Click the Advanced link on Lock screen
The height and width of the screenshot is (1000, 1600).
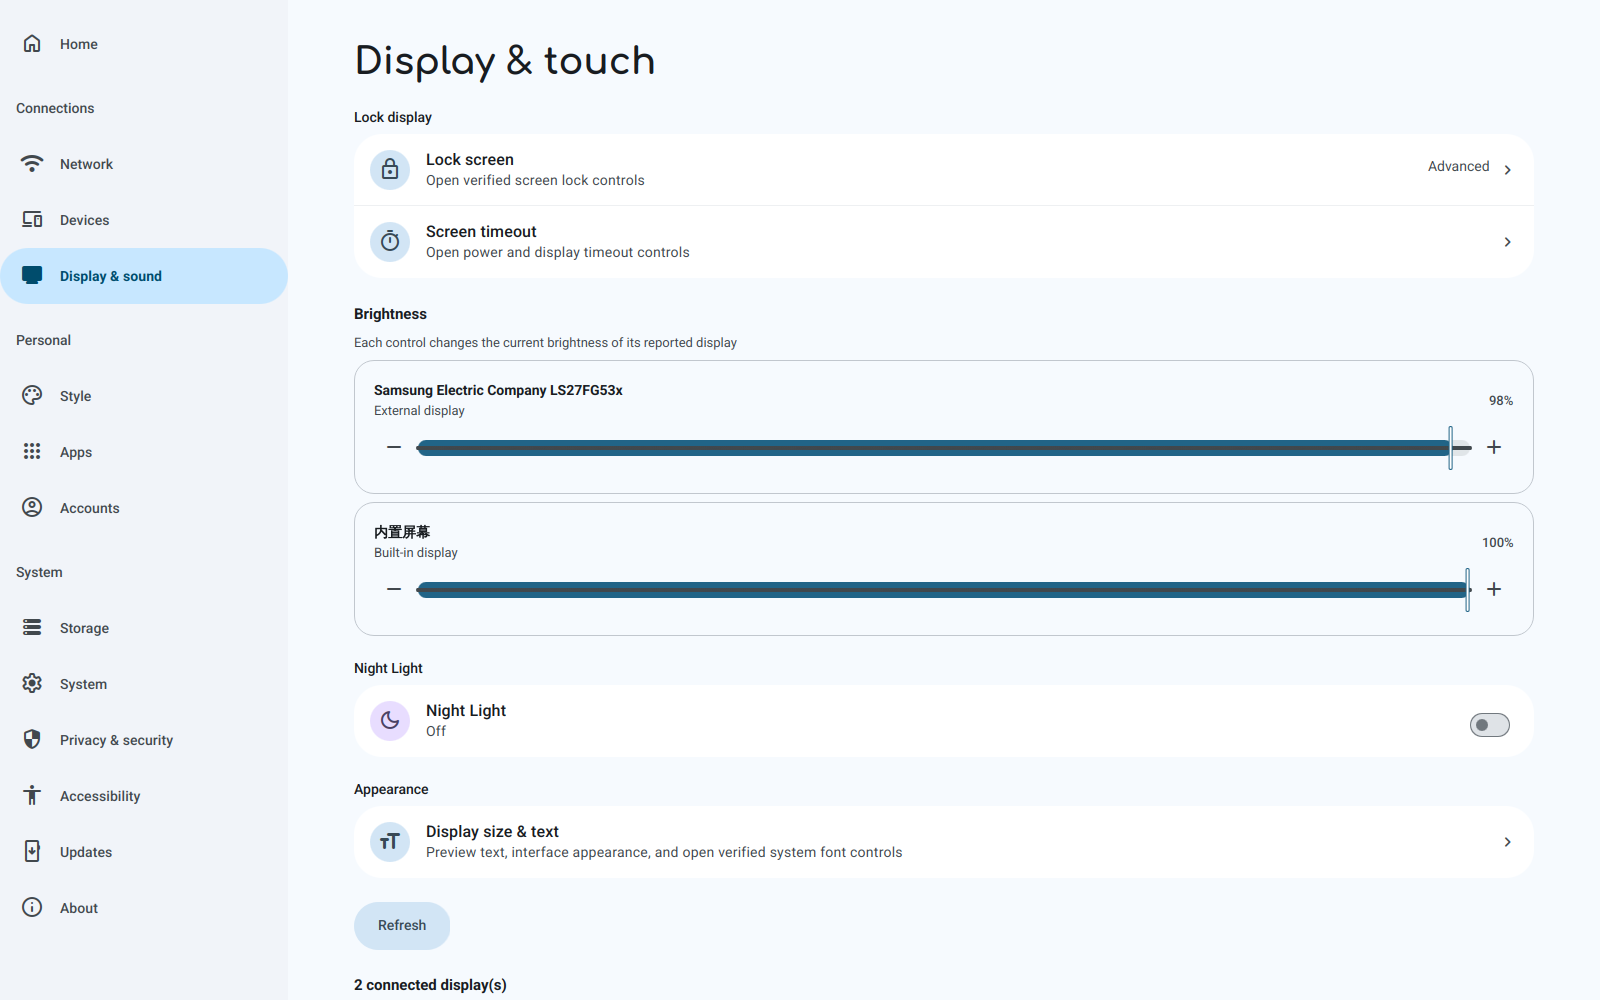click(x=1458, y=166)
